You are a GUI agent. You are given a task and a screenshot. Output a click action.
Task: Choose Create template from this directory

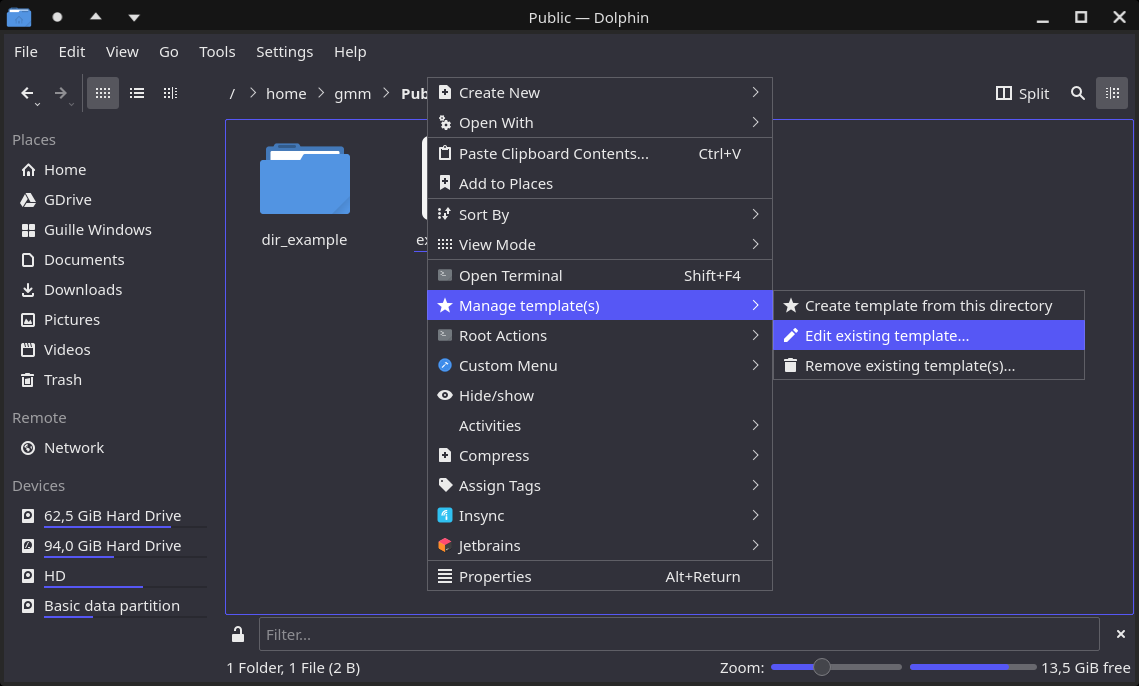[x=928, y=306]
